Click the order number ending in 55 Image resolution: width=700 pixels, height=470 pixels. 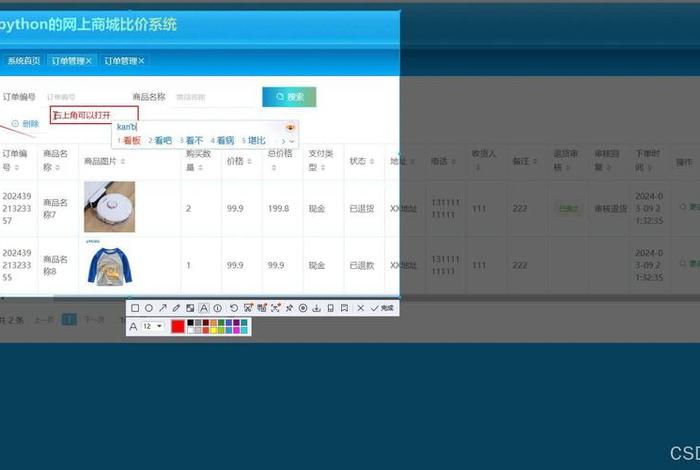pos(17,265)
